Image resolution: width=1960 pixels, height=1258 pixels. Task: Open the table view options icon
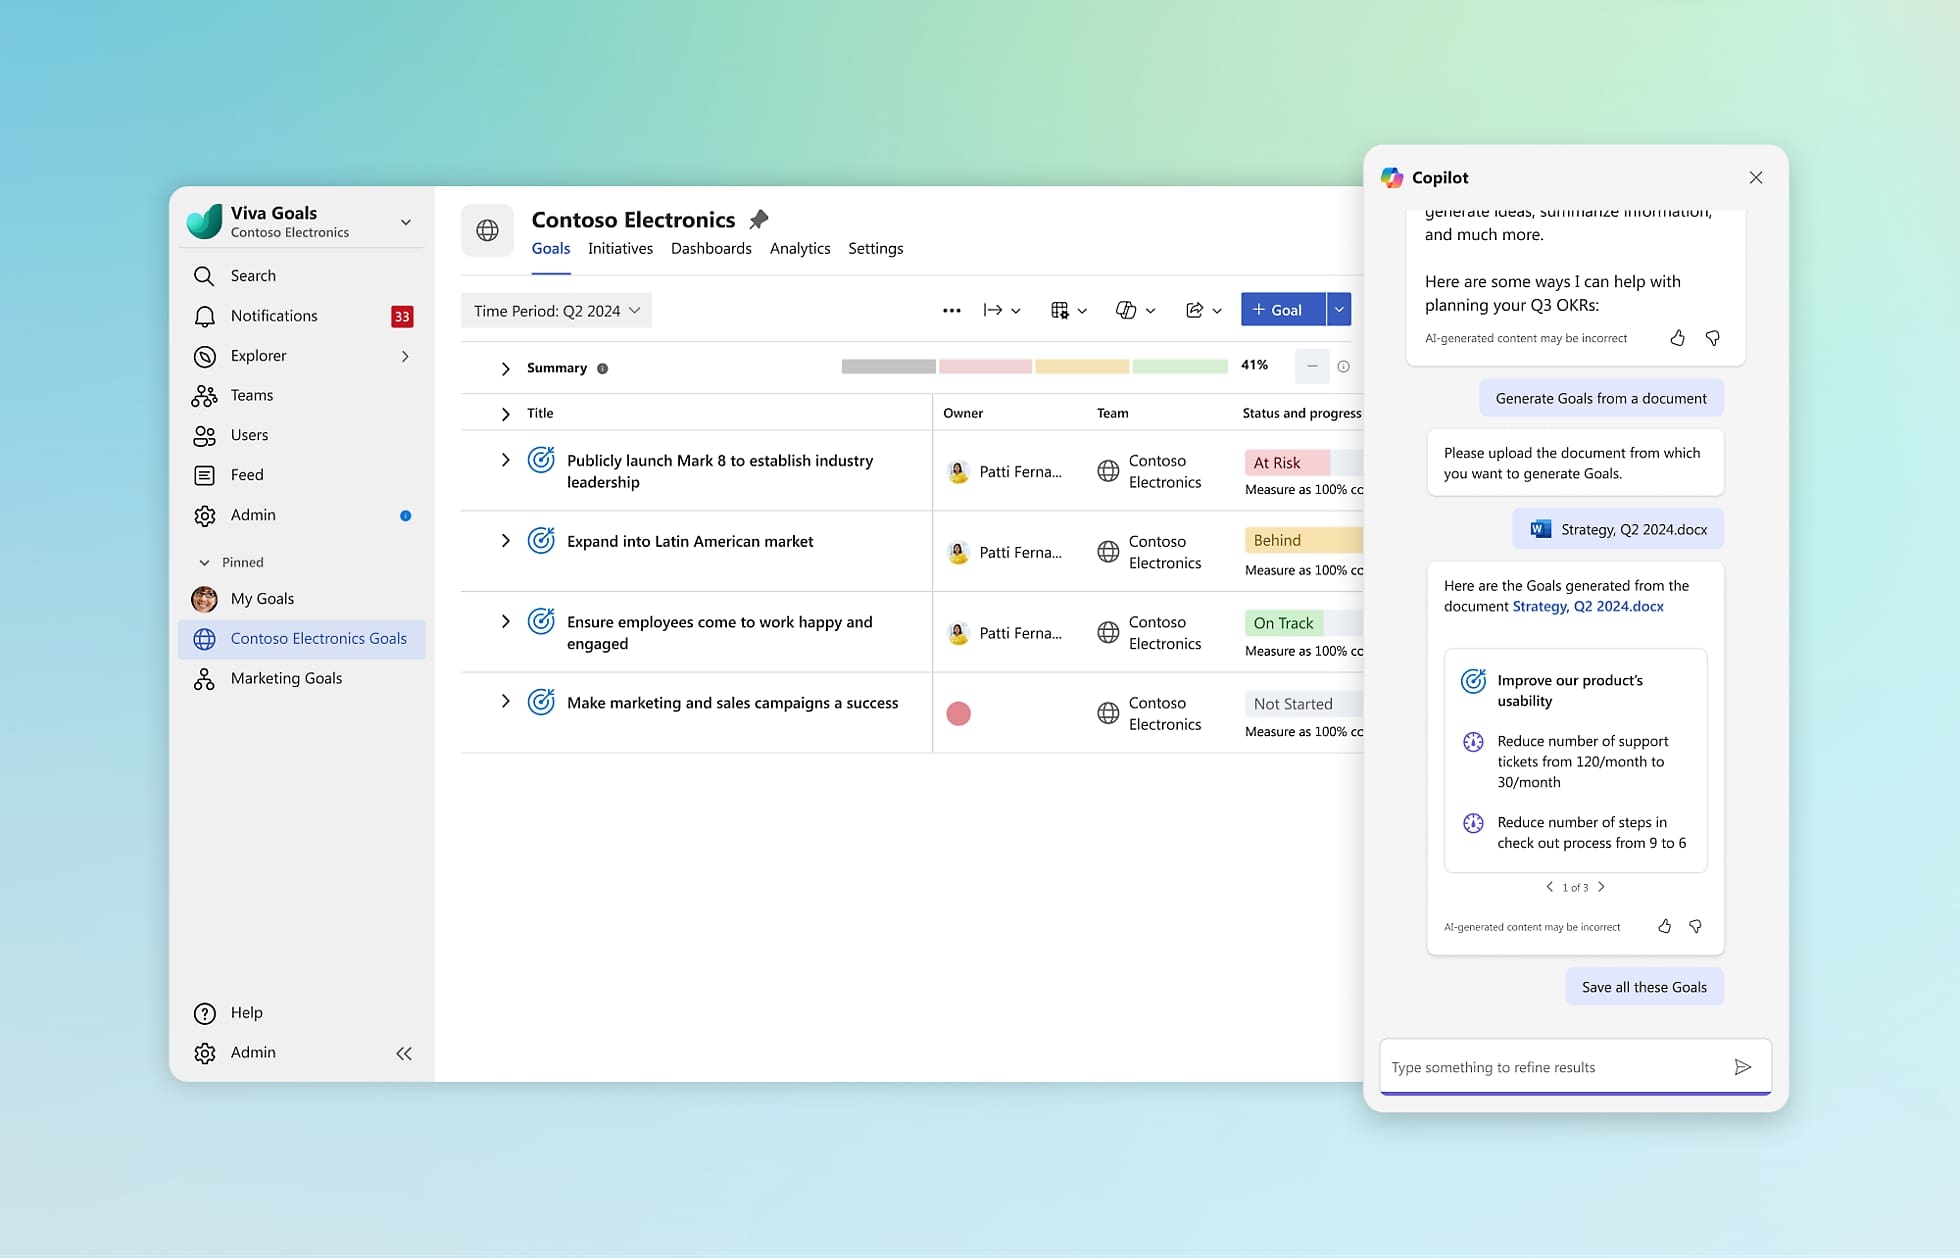coord(1060,310)
